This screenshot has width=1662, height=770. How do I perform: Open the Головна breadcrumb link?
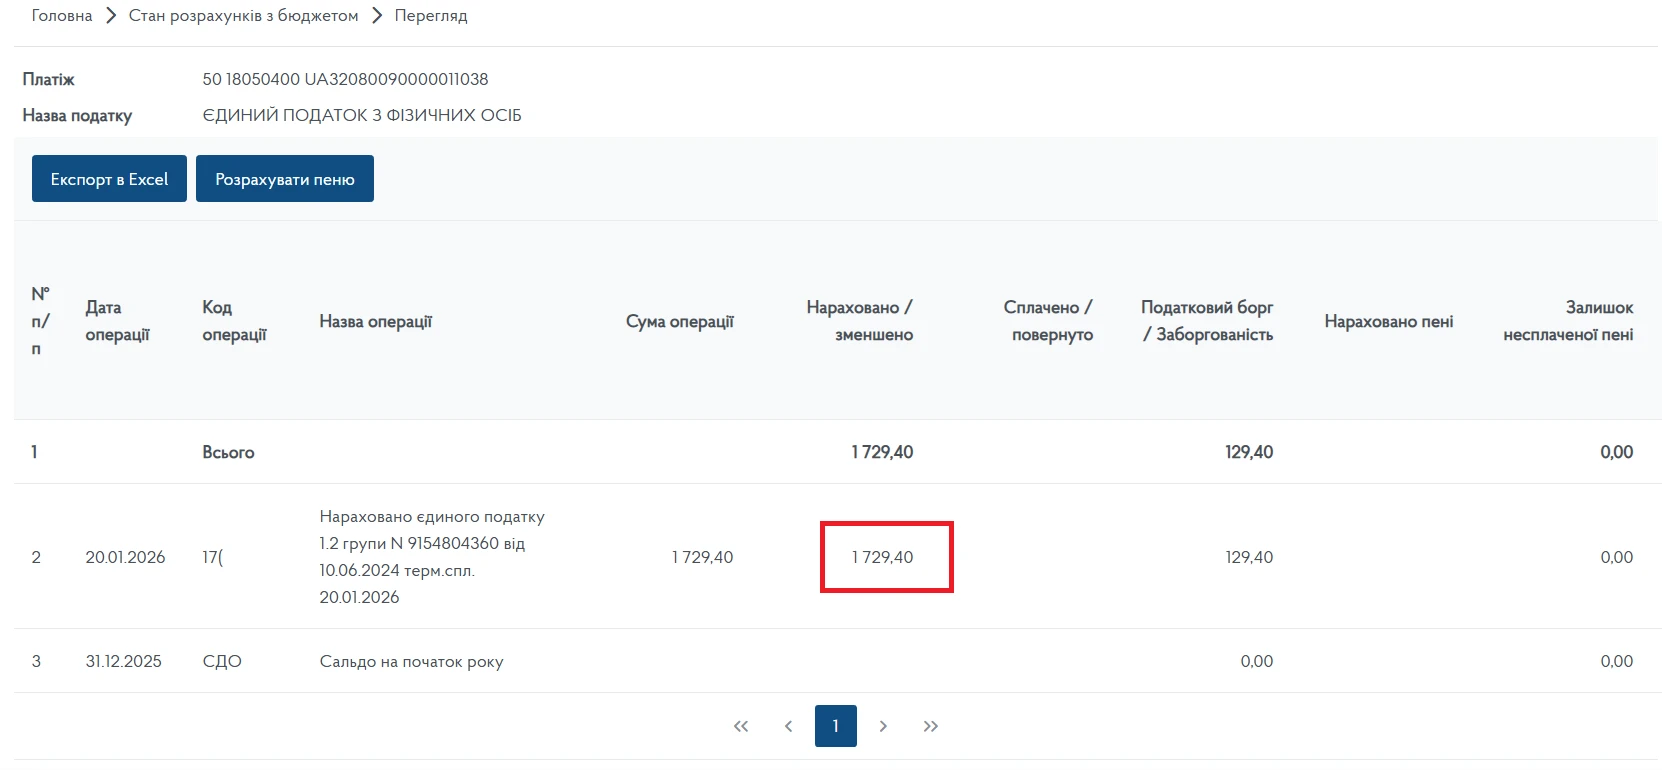click(62, 16)
